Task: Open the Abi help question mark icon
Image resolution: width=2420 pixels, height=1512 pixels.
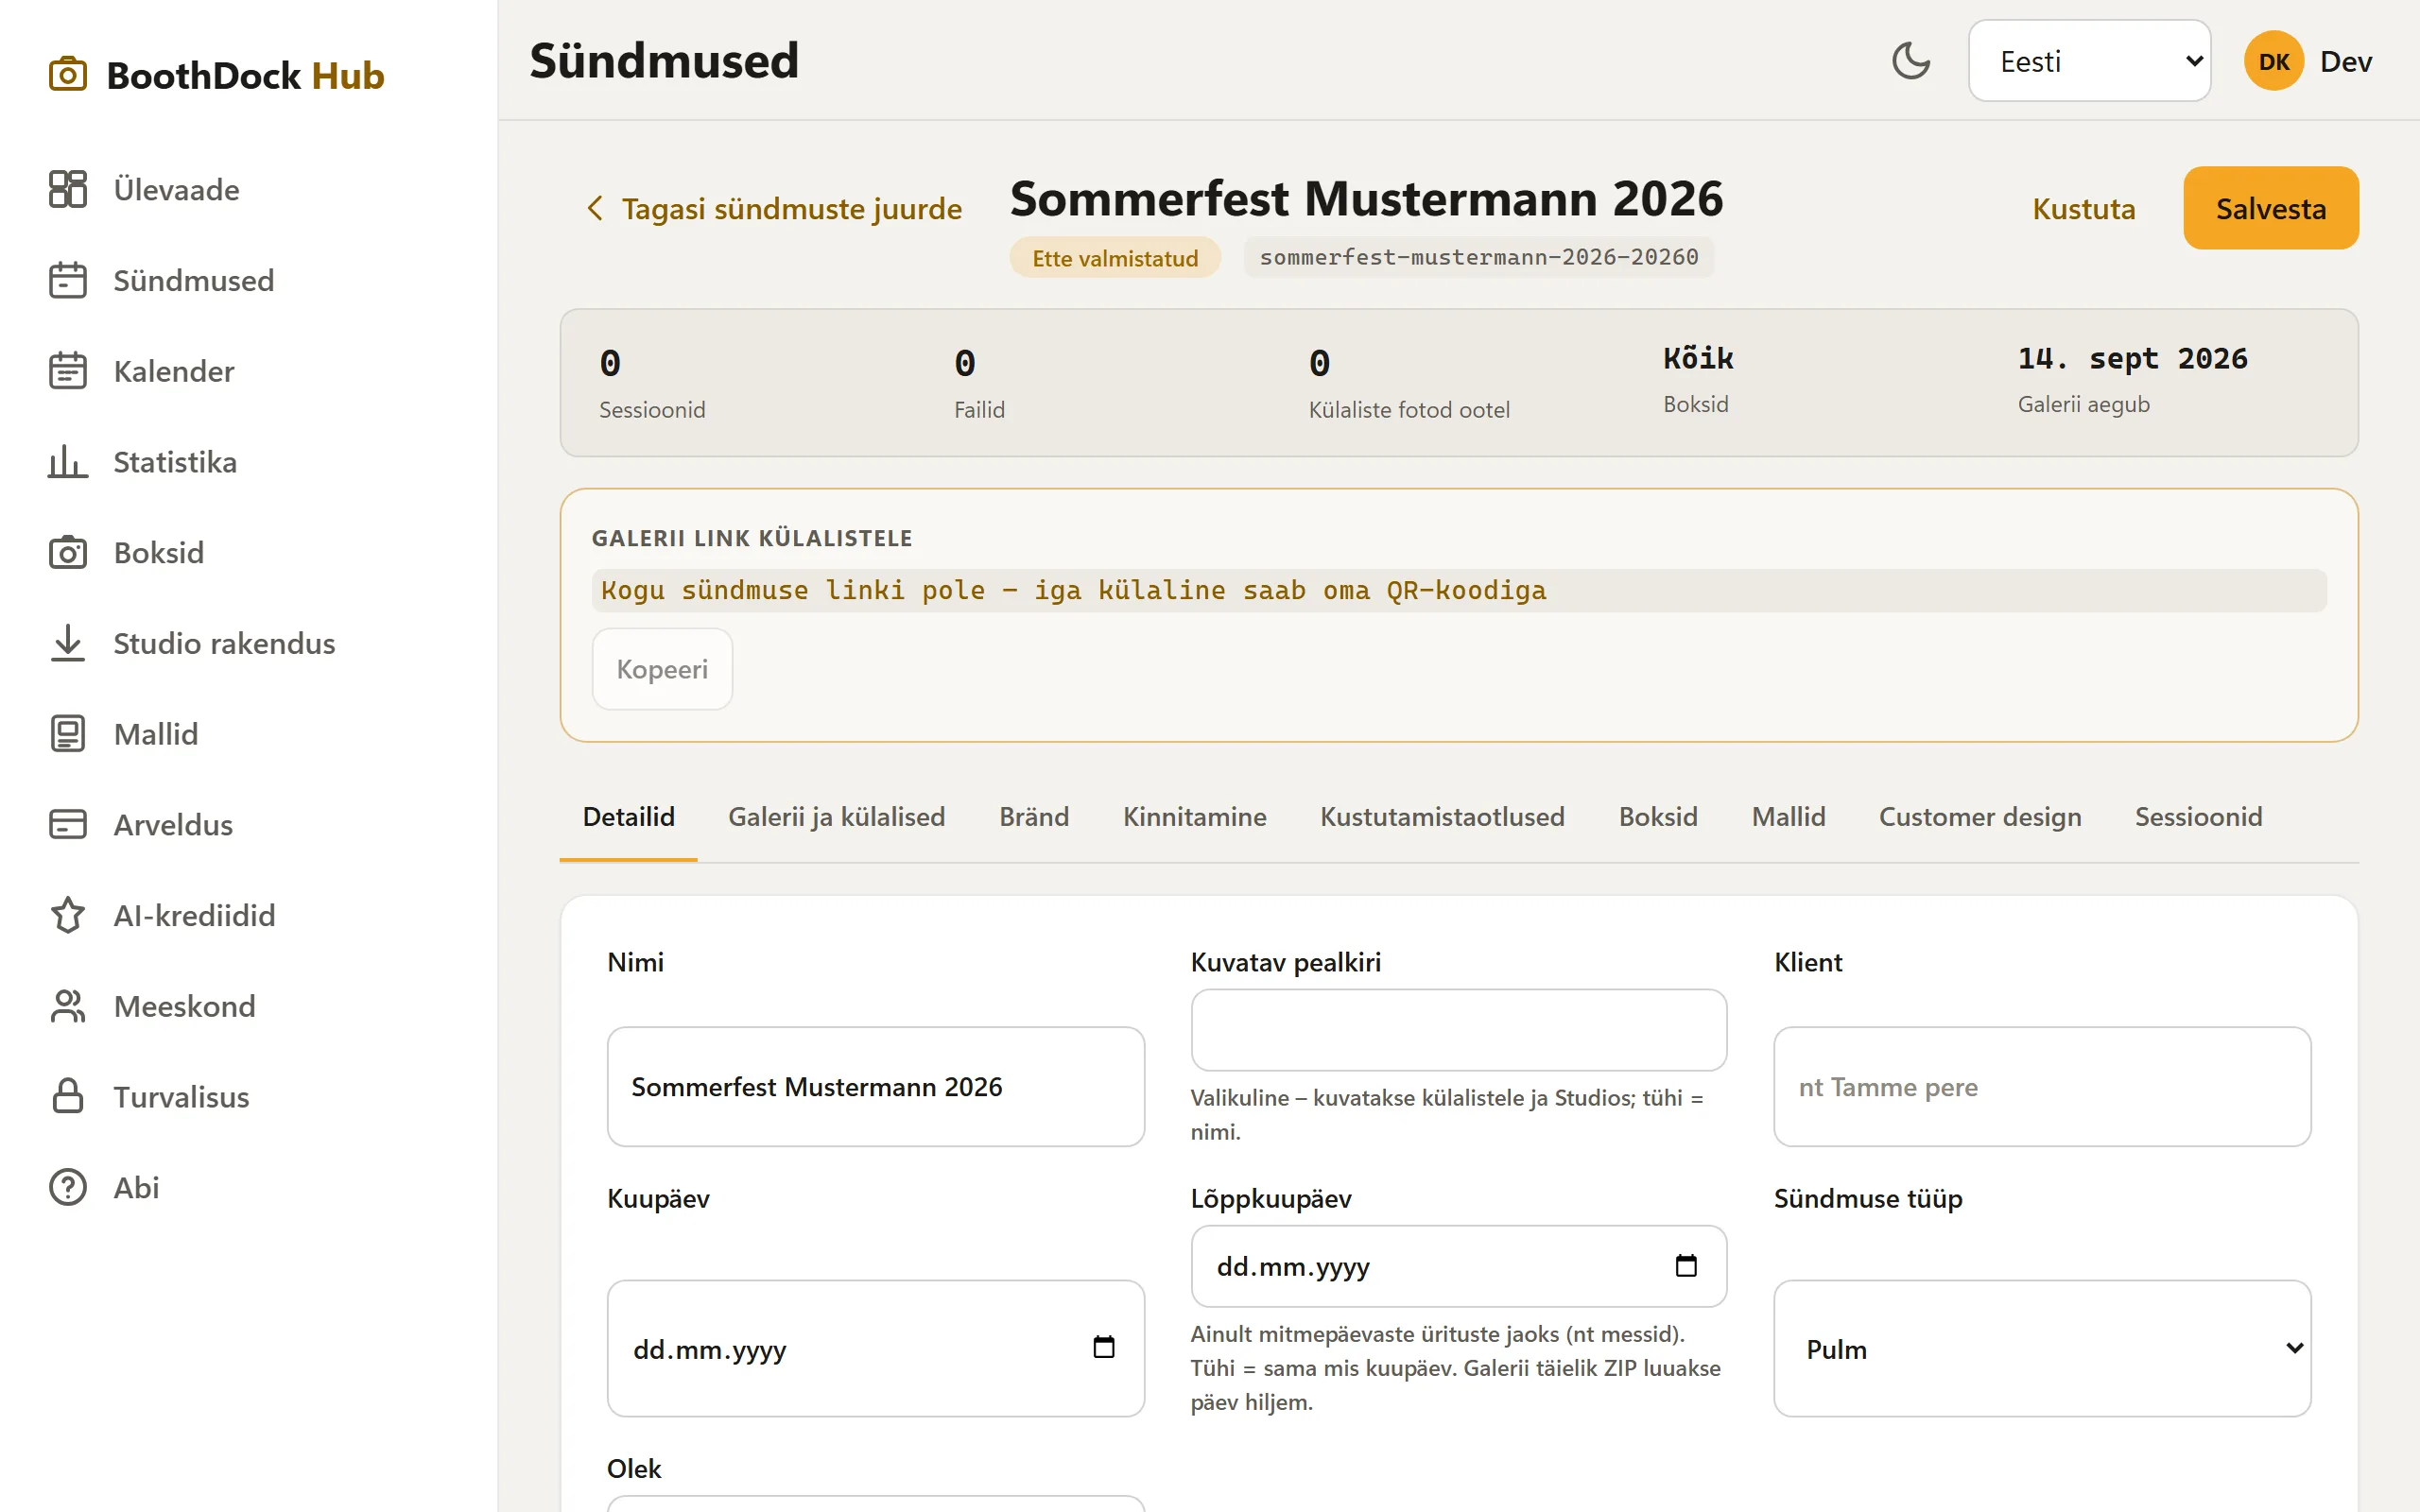Action: pos(68,1187)
